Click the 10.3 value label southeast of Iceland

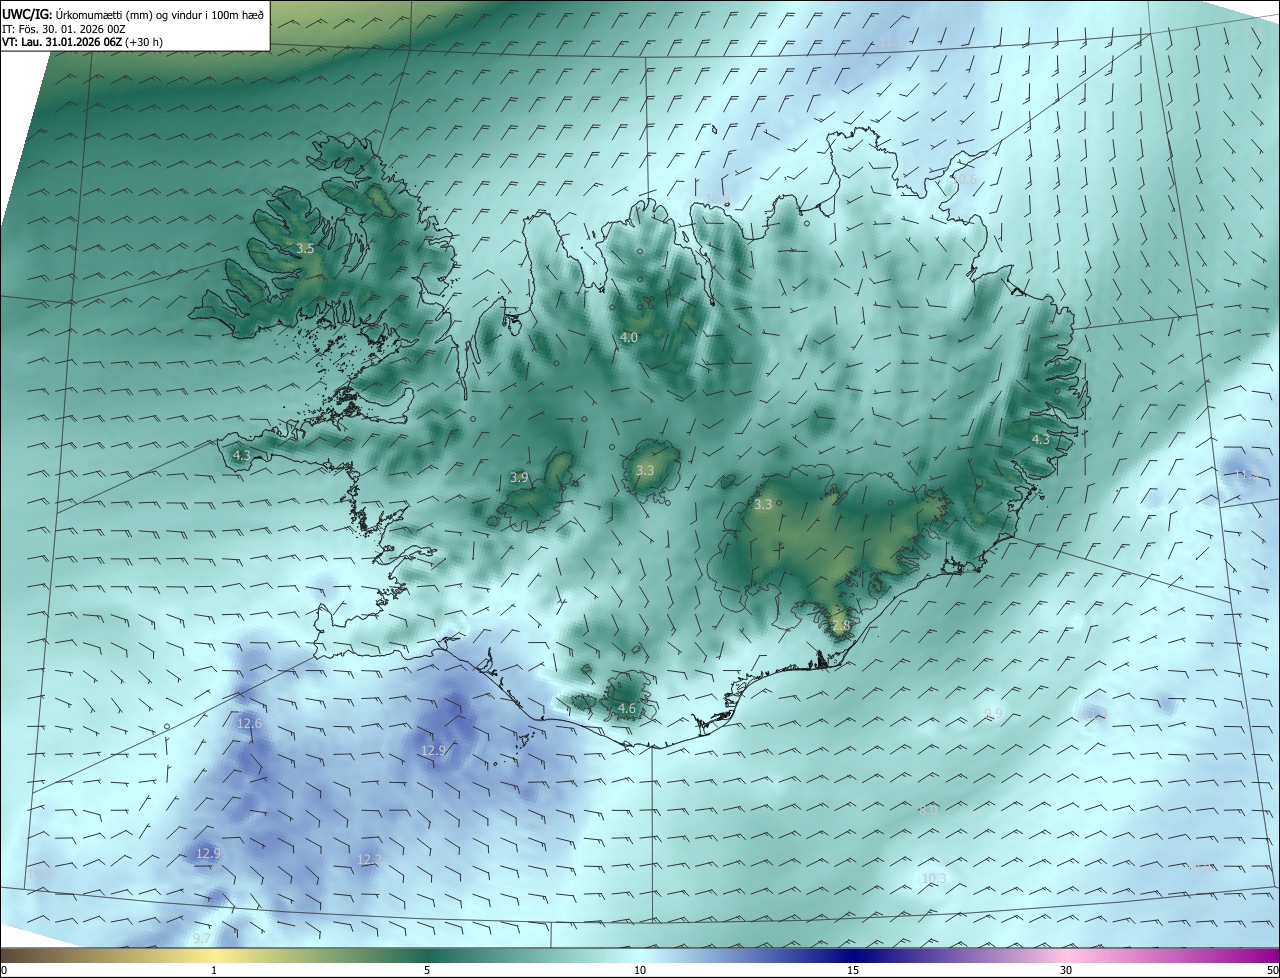(x=934, y=878)
